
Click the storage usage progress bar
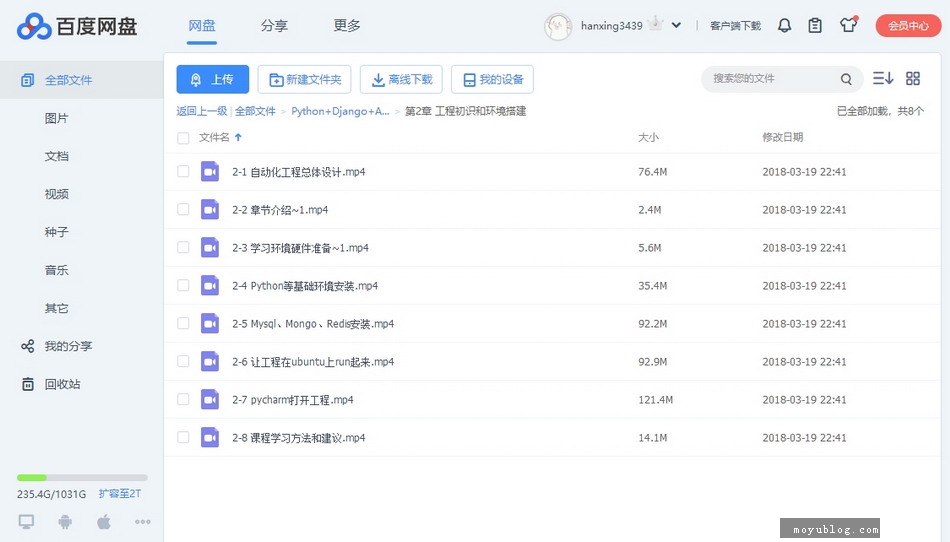82,478
